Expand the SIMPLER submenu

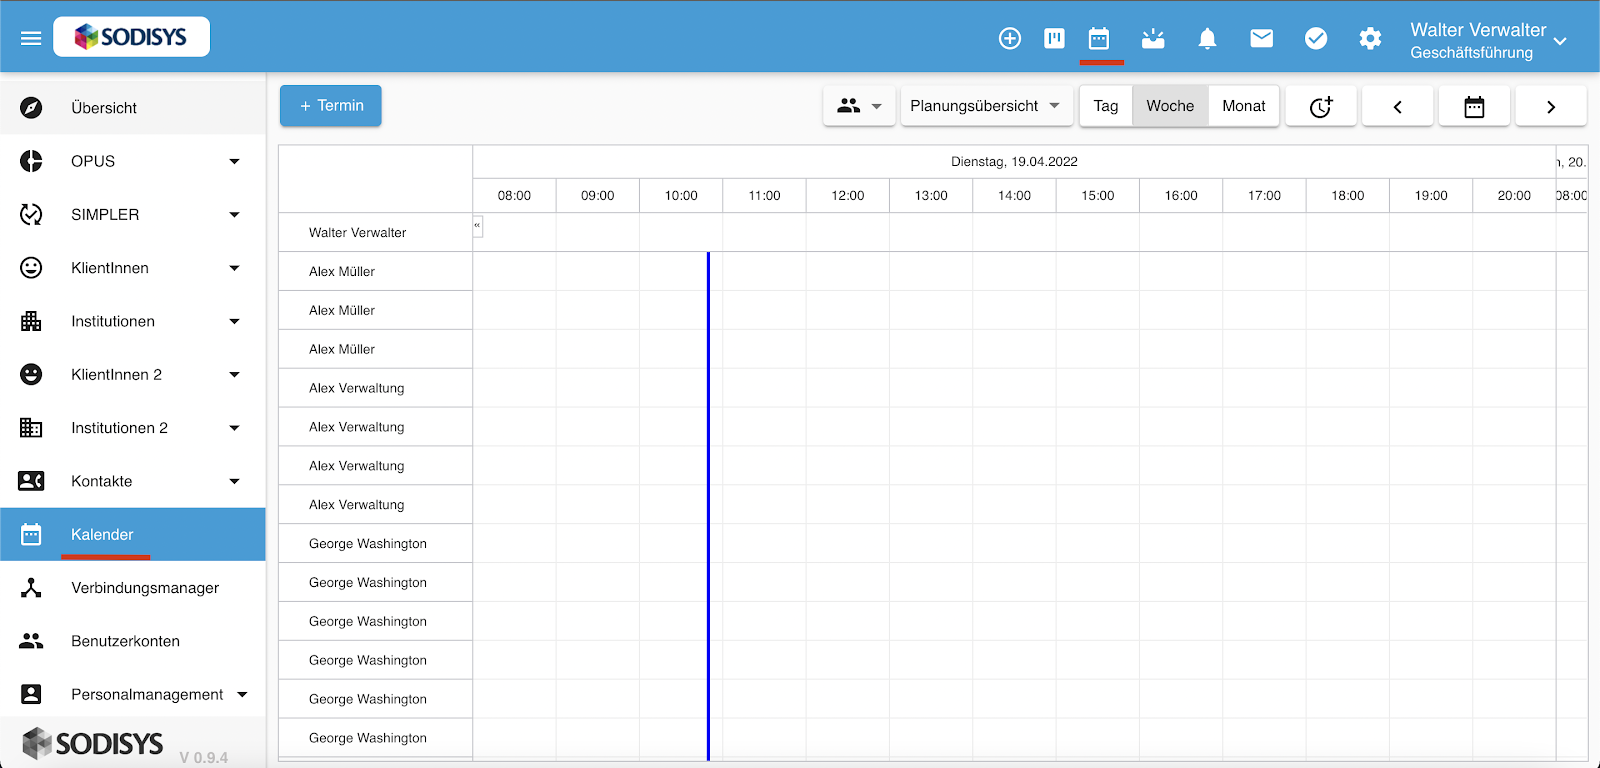point(234,214)
